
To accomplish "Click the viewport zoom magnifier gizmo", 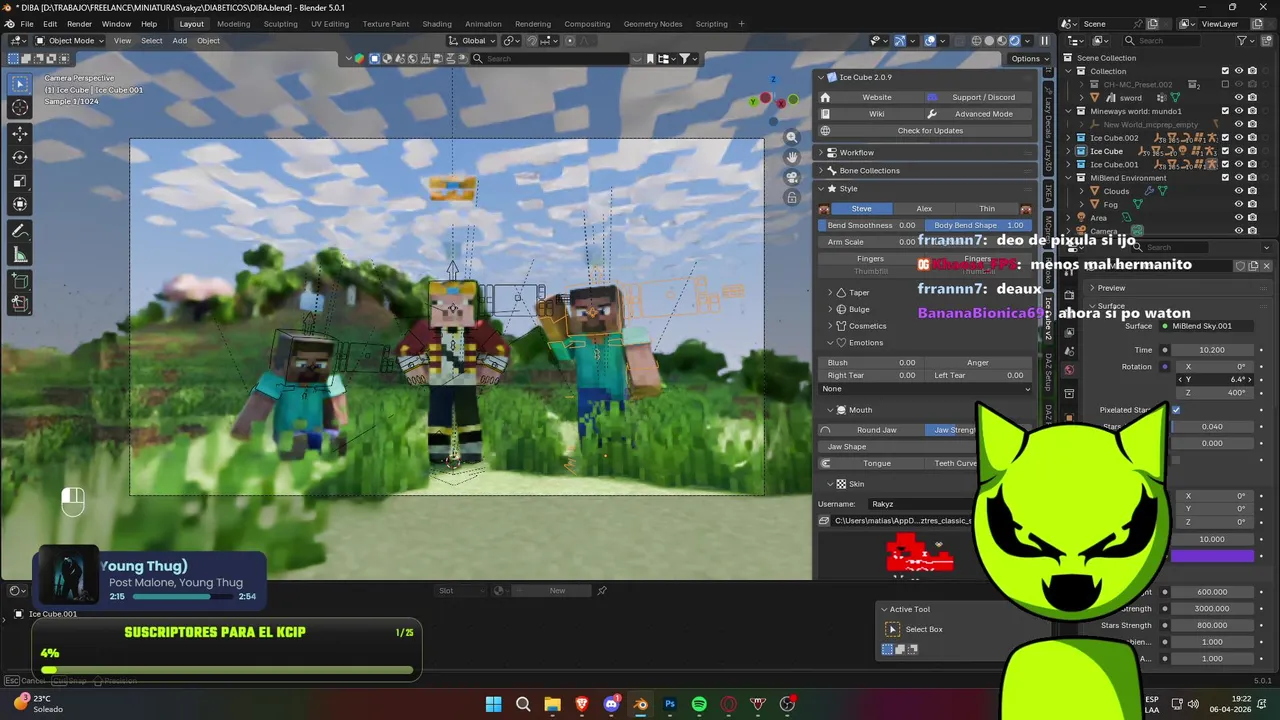I will (792, 138).
